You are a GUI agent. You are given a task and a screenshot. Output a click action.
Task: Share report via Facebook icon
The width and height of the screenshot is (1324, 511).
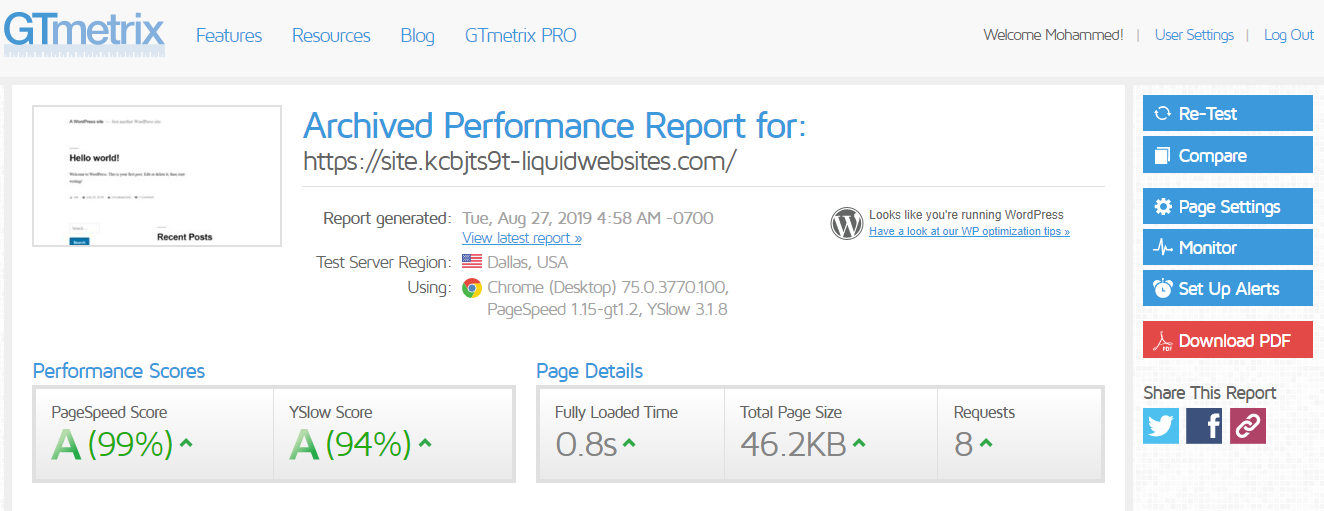pyautogui.click(x=1204, y=426)
